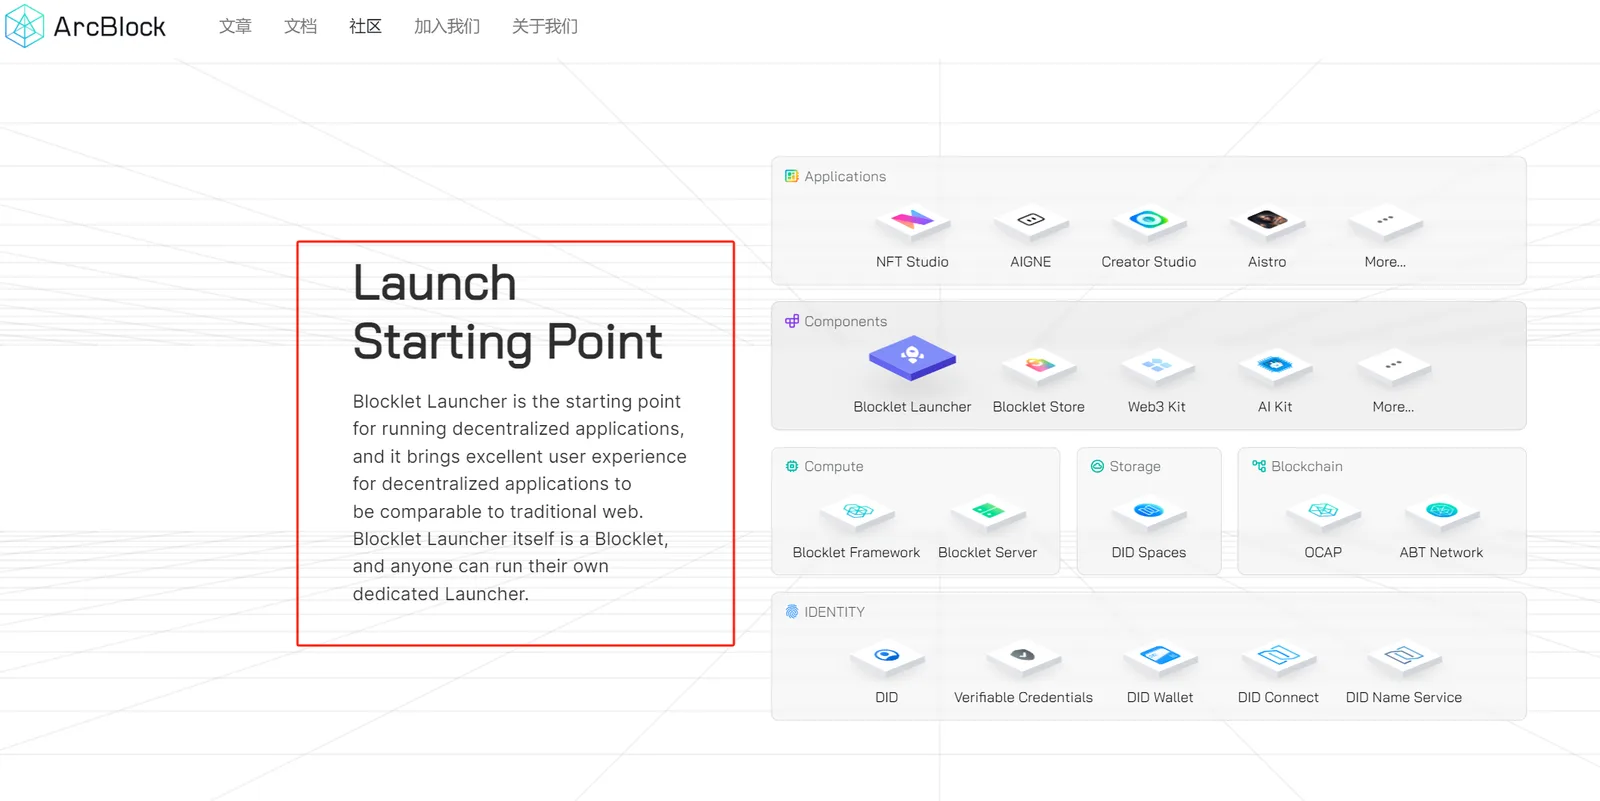Click the Applications section title text
Screen dimensions: 1600x801
(845, 176)
